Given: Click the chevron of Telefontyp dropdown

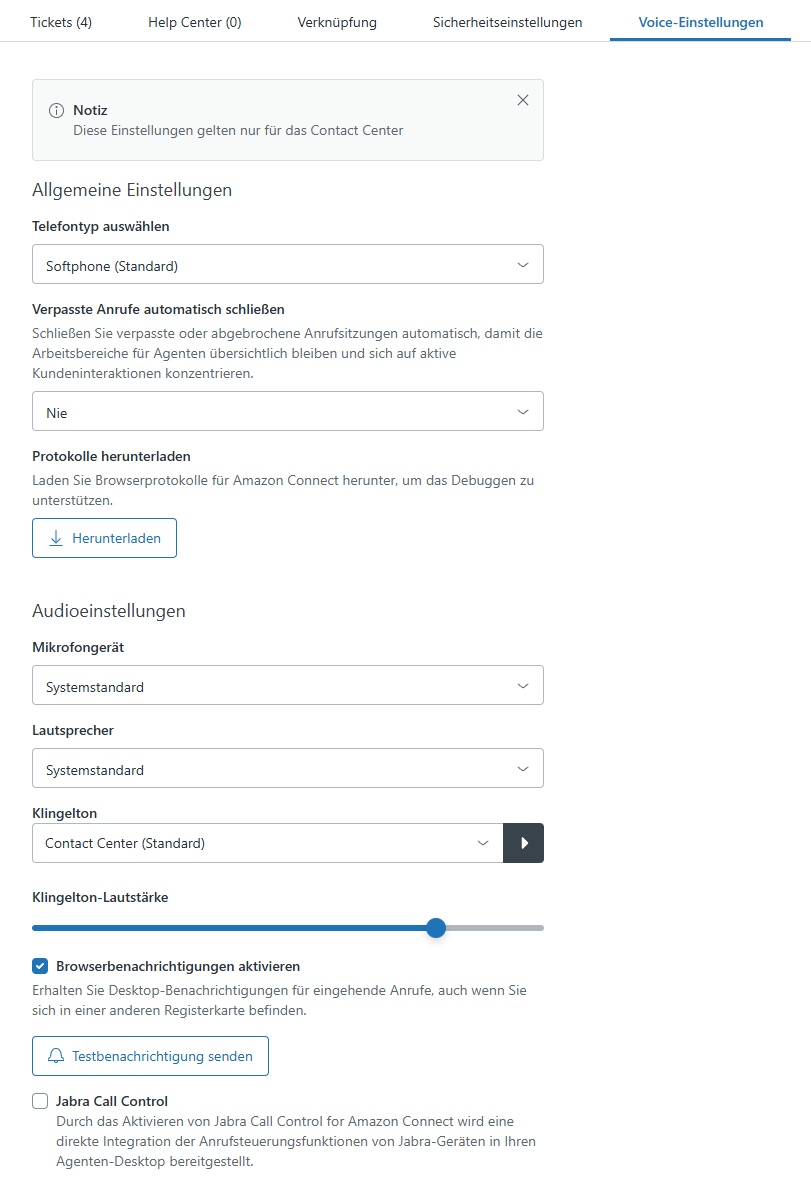Looking at the screenshot, I should (523, 265).
